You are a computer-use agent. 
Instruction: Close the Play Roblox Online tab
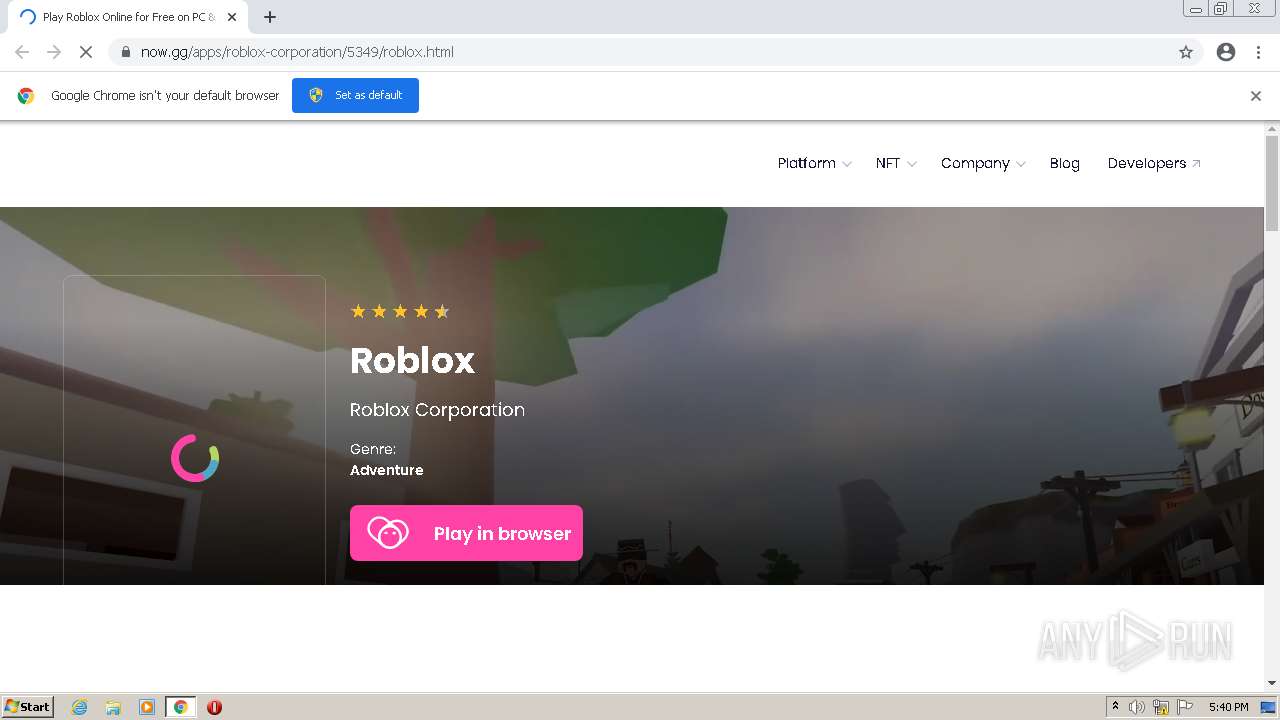232,17
